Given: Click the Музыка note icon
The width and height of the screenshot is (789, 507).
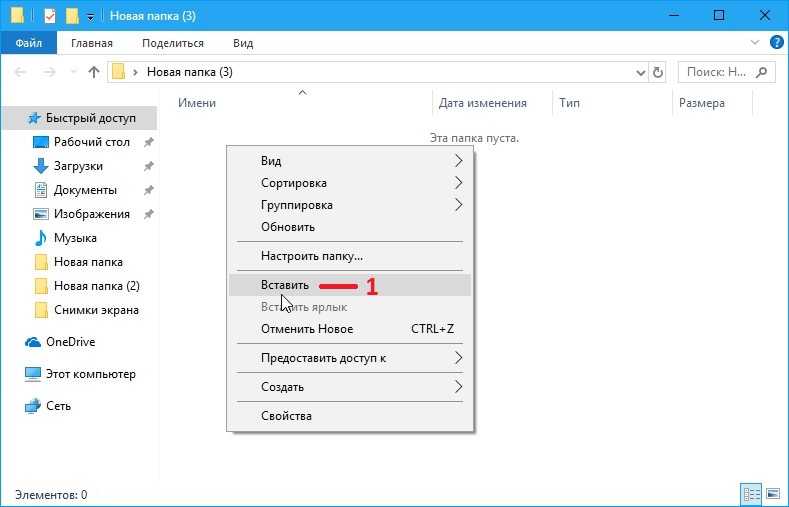Looking at the screenshot, I should coord(40,238).
